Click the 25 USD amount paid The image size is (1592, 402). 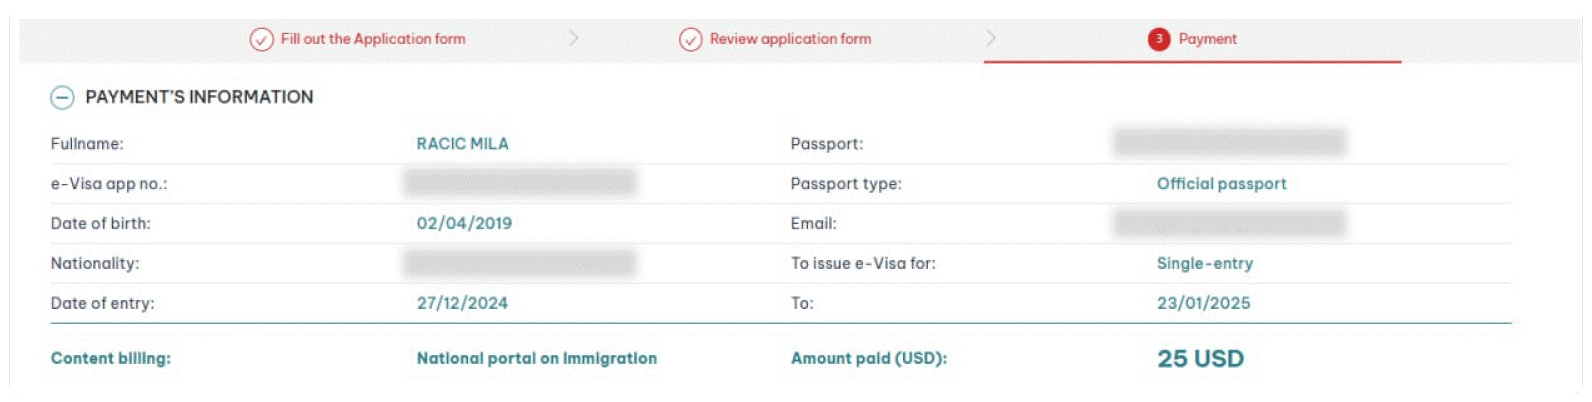click(x=1200, y=359)
